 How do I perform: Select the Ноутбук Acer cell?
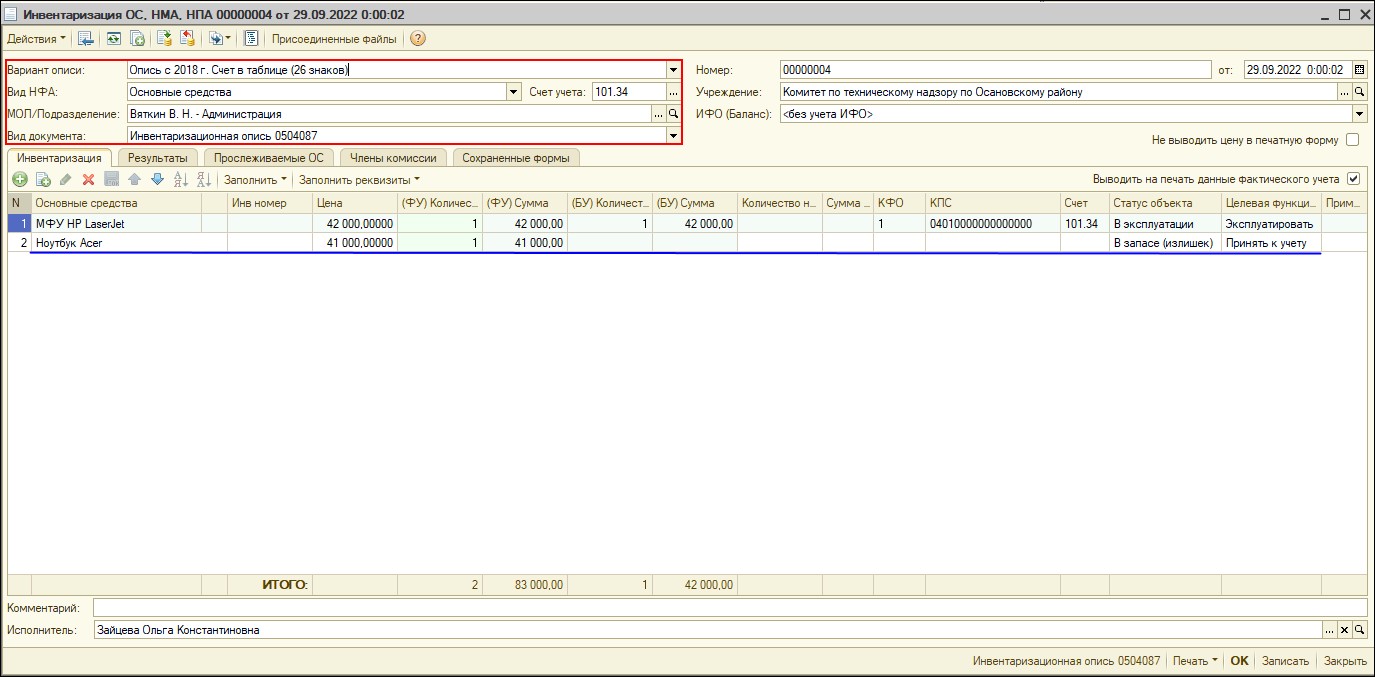(x=116, y=243)
